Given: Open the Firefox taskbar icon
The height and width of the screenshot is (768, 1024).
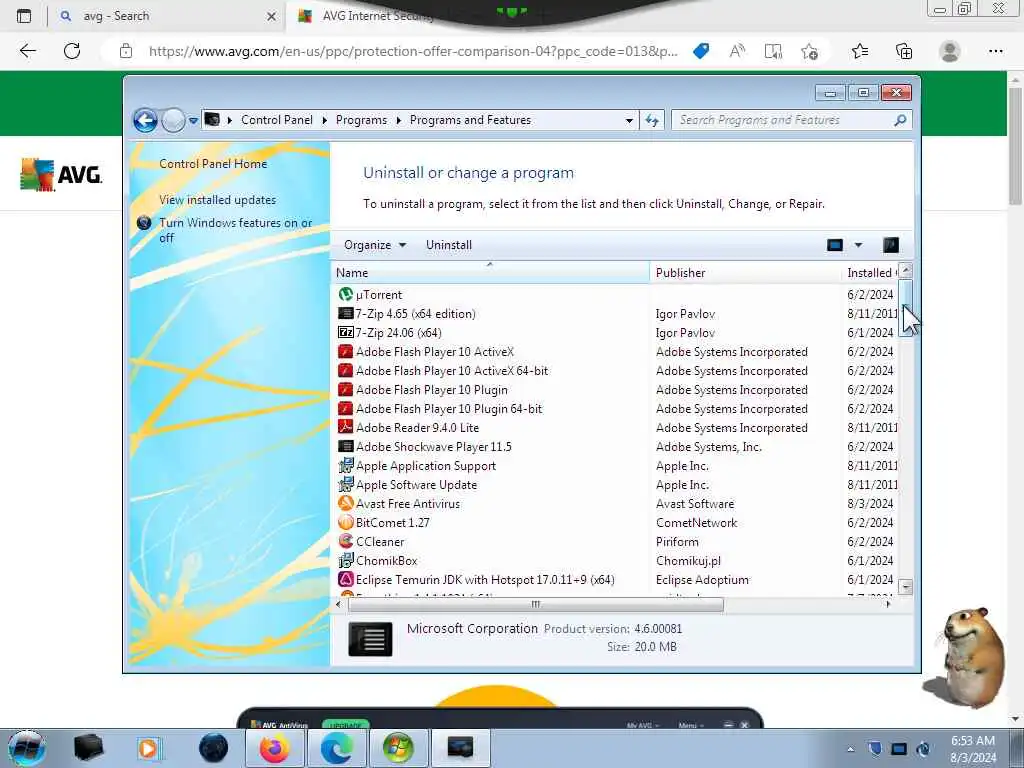Looking at the screenshot, I should [274, 748].
